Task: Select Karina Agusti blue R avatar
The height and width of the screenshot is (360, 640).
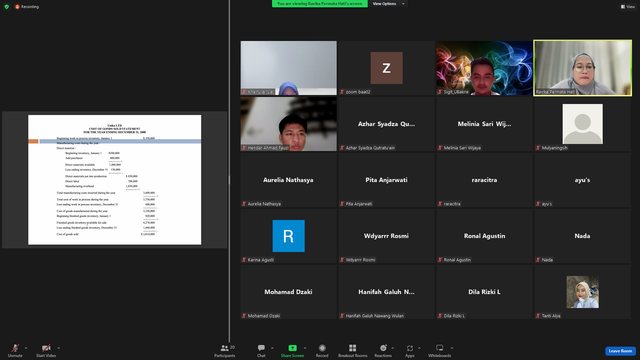Action: [x=289, y=236]
